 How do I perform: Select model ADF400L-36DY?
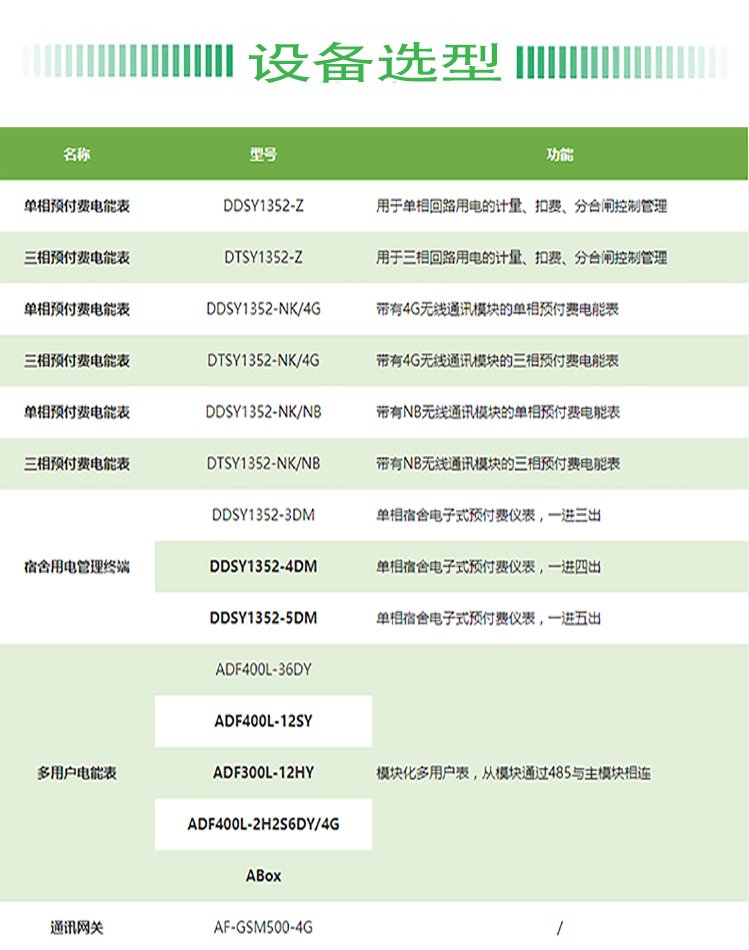tap(263, 670)
